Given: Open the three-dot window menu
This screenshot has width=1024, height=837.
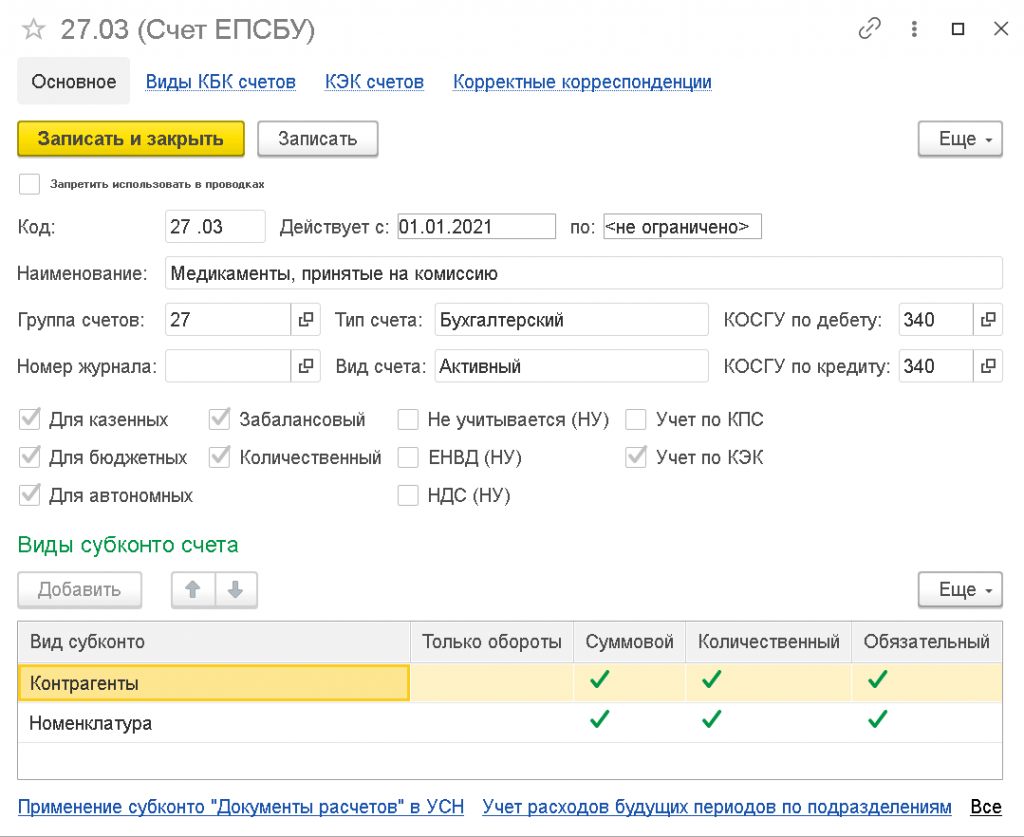Looking at the screenshot, I should pyautogui.click(x=914, y=30).
